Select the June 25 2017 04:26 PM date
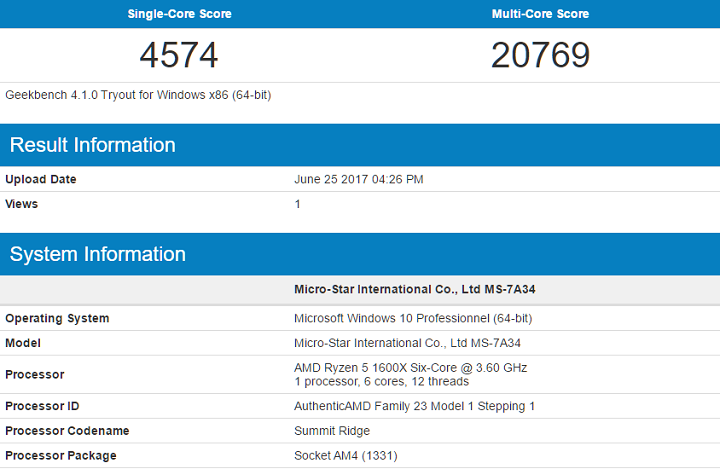720x469 pixels. coord(359,179)
